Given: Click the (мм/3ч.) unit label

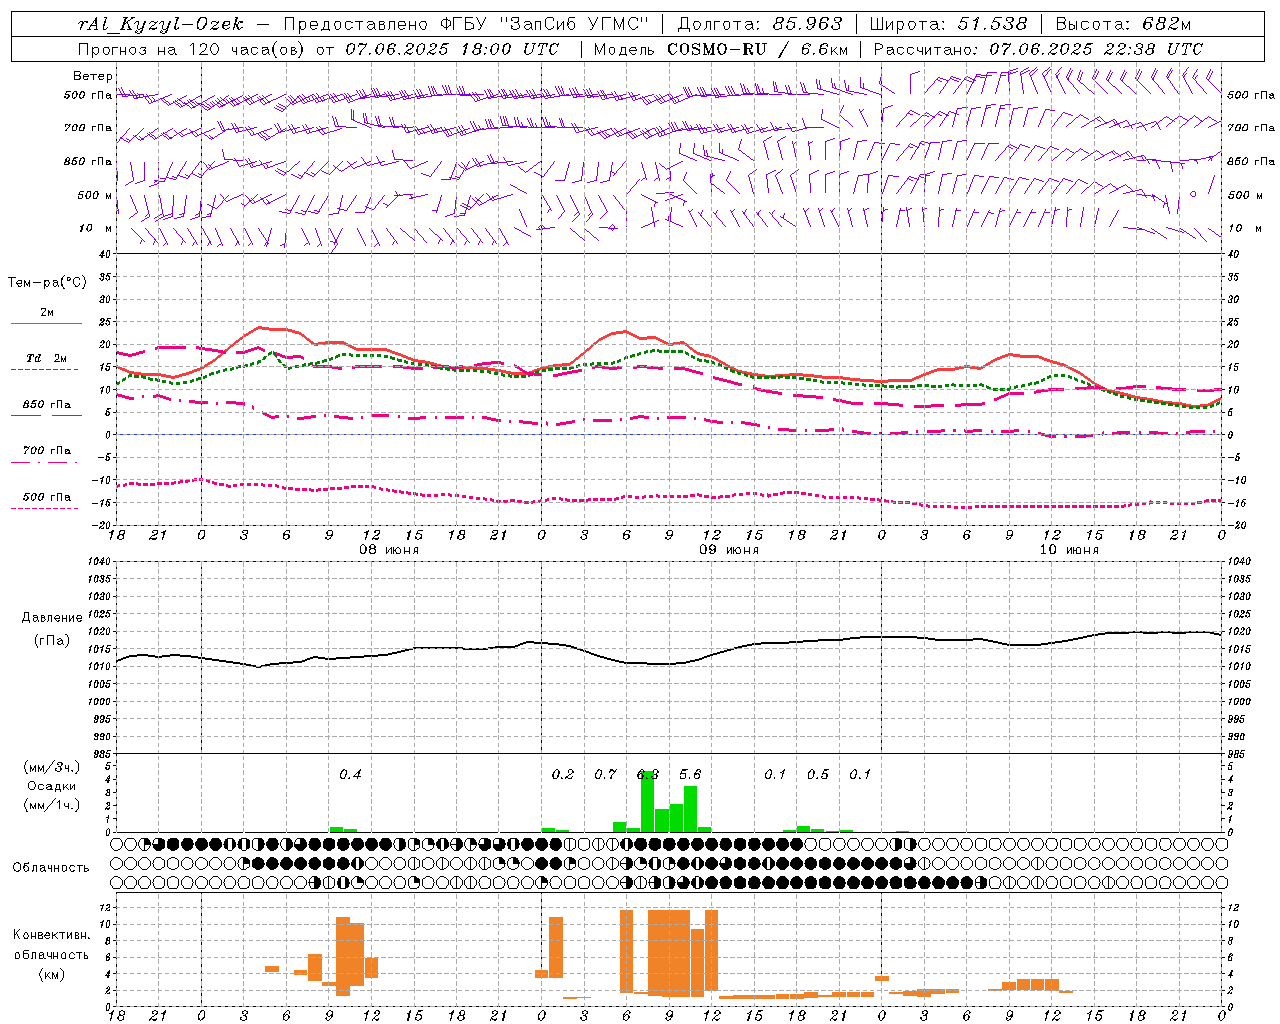Looking at the screenshot, I should pyautogui.click(x=51, y=767).
